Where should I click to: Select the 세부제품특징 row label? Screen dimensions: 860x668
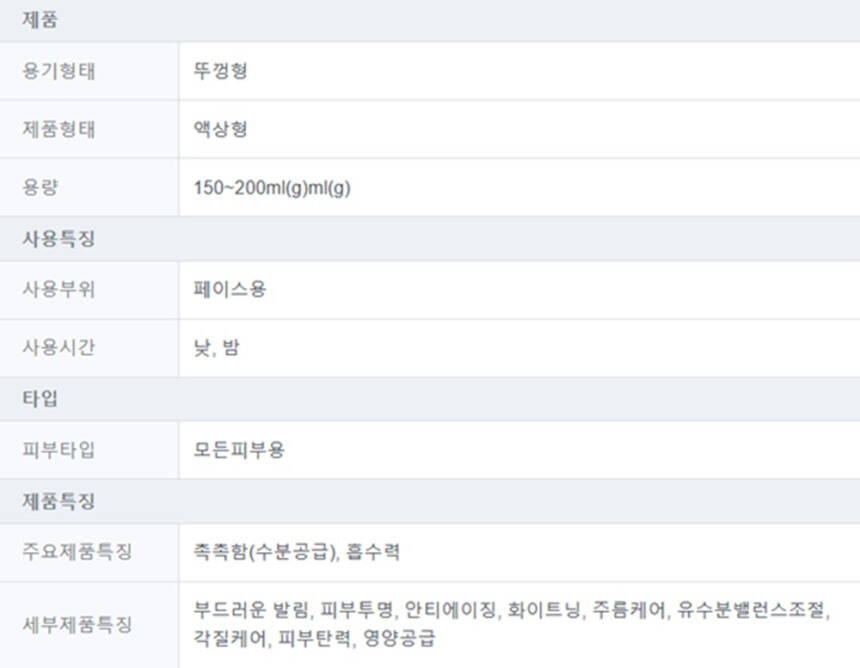pyautogui.click(x=77, y=624)
